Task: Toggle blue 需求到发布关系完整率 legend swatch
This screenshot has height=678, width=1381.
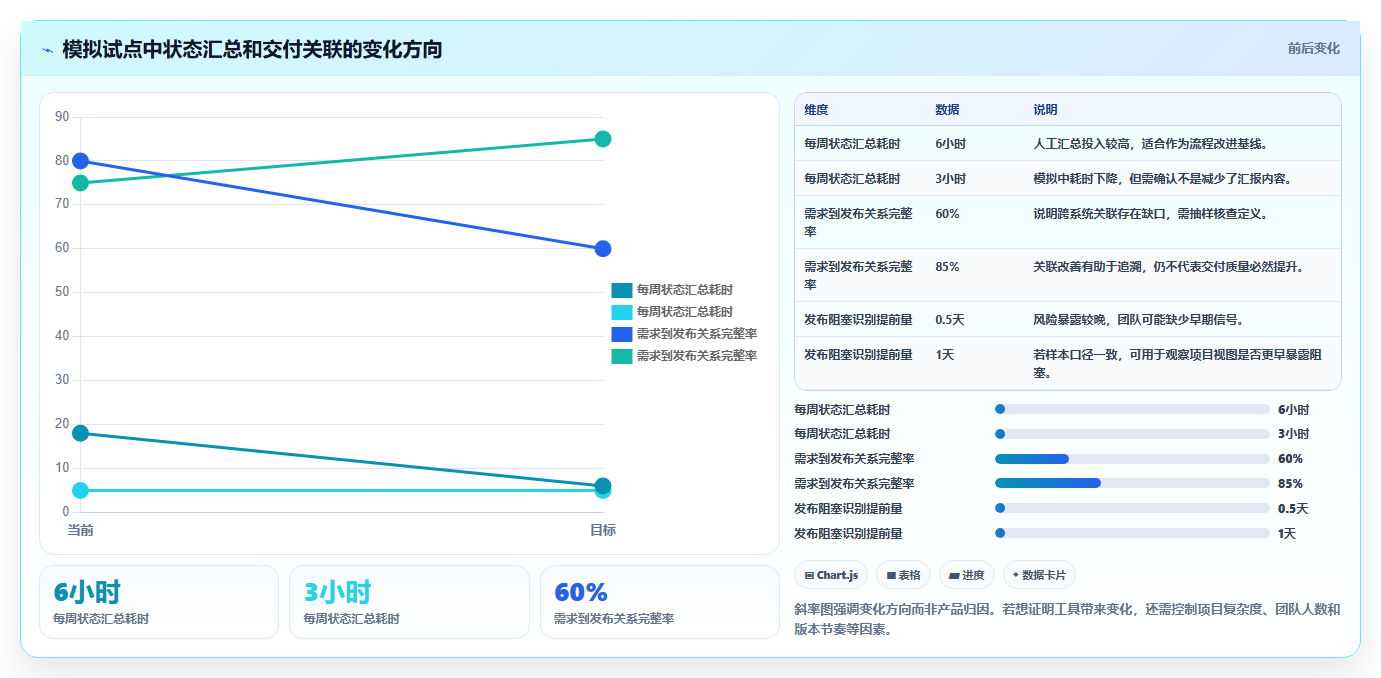Action: 622,334
